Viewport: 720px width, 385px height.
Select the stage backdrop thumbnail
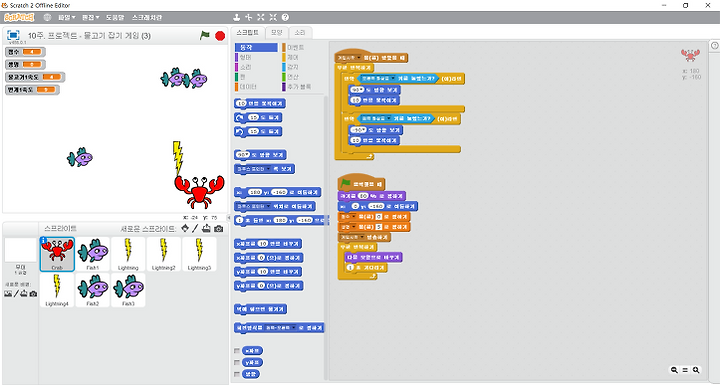point(20,250)
